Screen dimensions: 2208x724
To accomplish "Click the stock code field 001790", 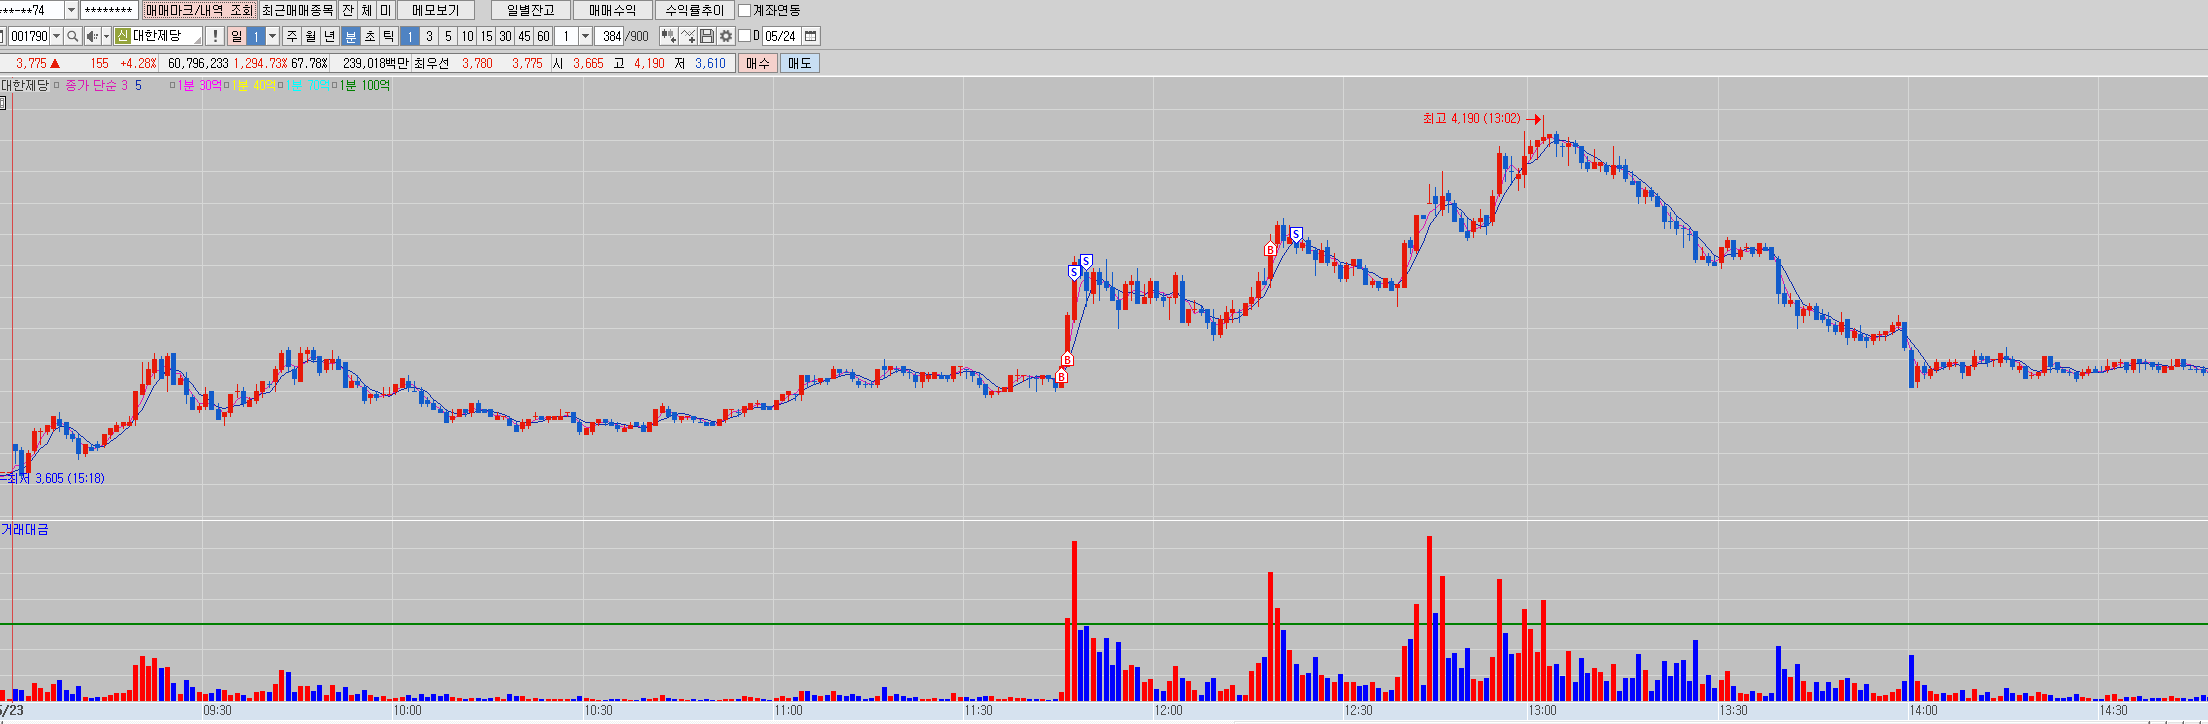I will pos(30,36).
